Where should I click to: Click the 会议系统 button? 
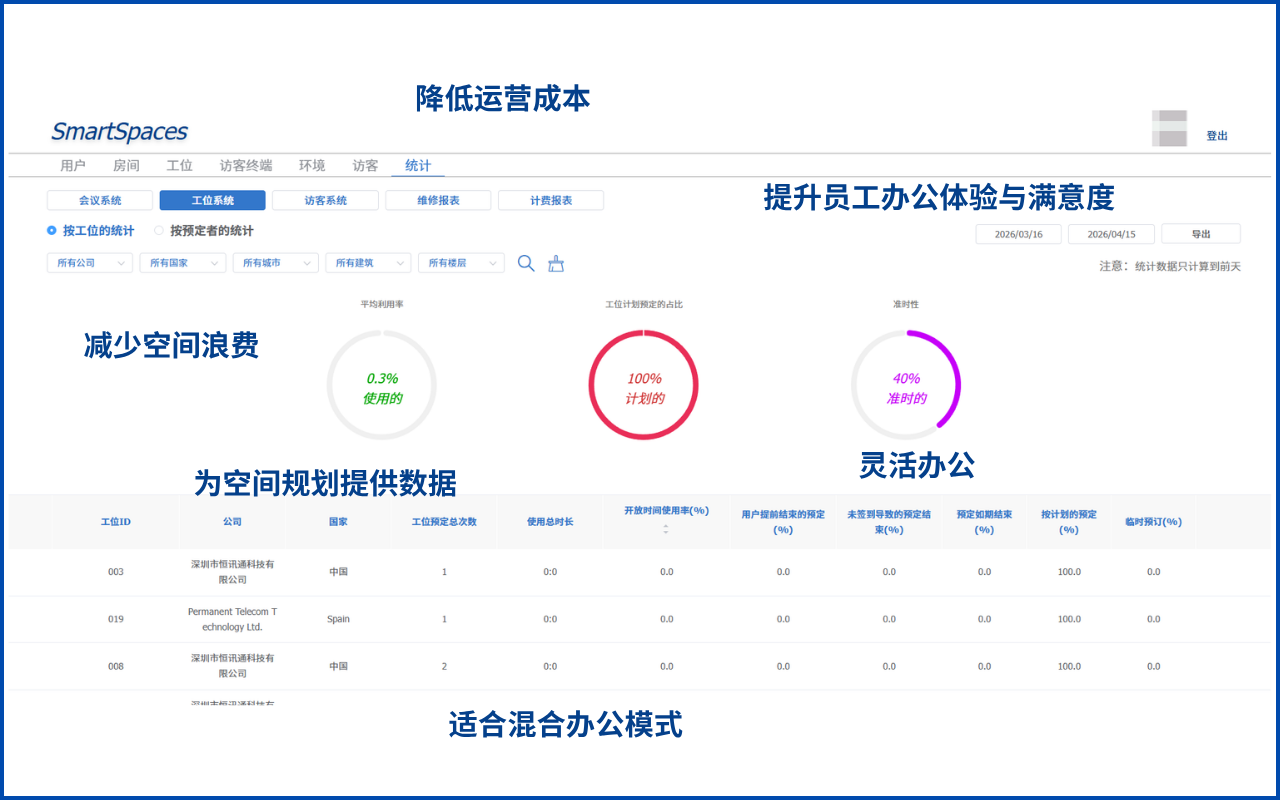click(100, 201)
